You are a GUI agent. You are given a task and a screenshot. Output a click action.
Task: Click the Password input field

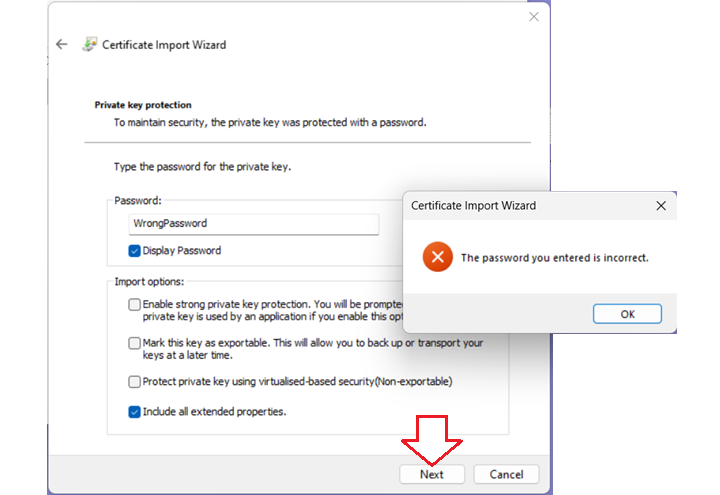[x=253, y=224]
